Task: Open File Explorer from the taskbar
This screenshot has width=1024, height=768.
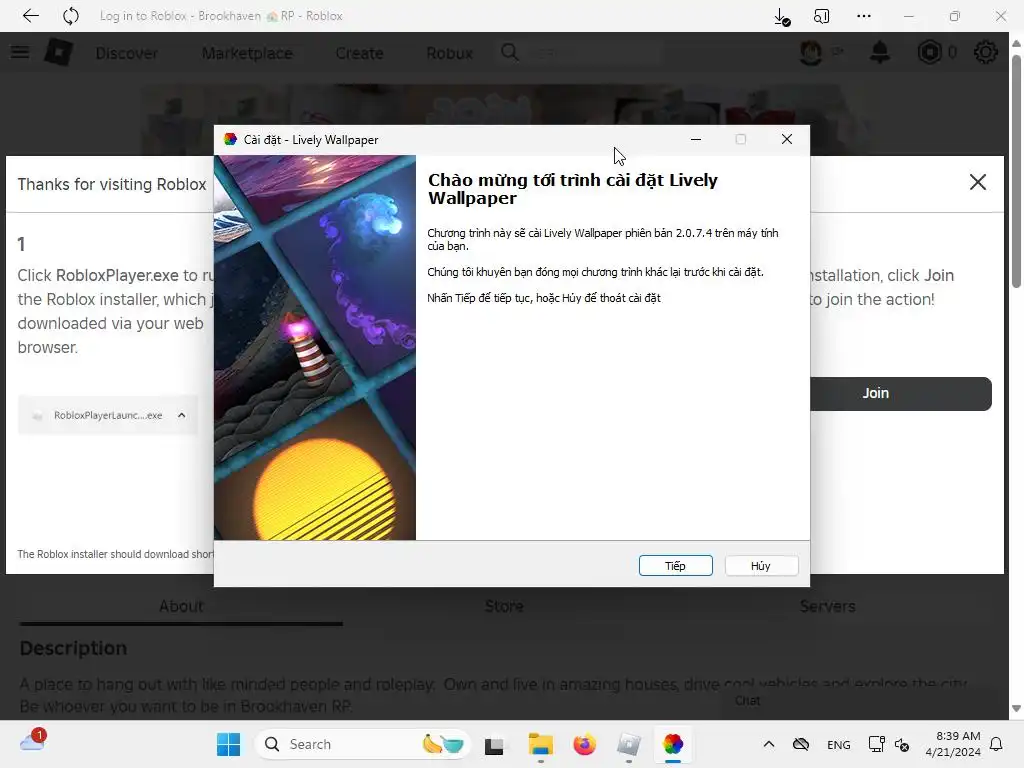Action: pos(541,744)
